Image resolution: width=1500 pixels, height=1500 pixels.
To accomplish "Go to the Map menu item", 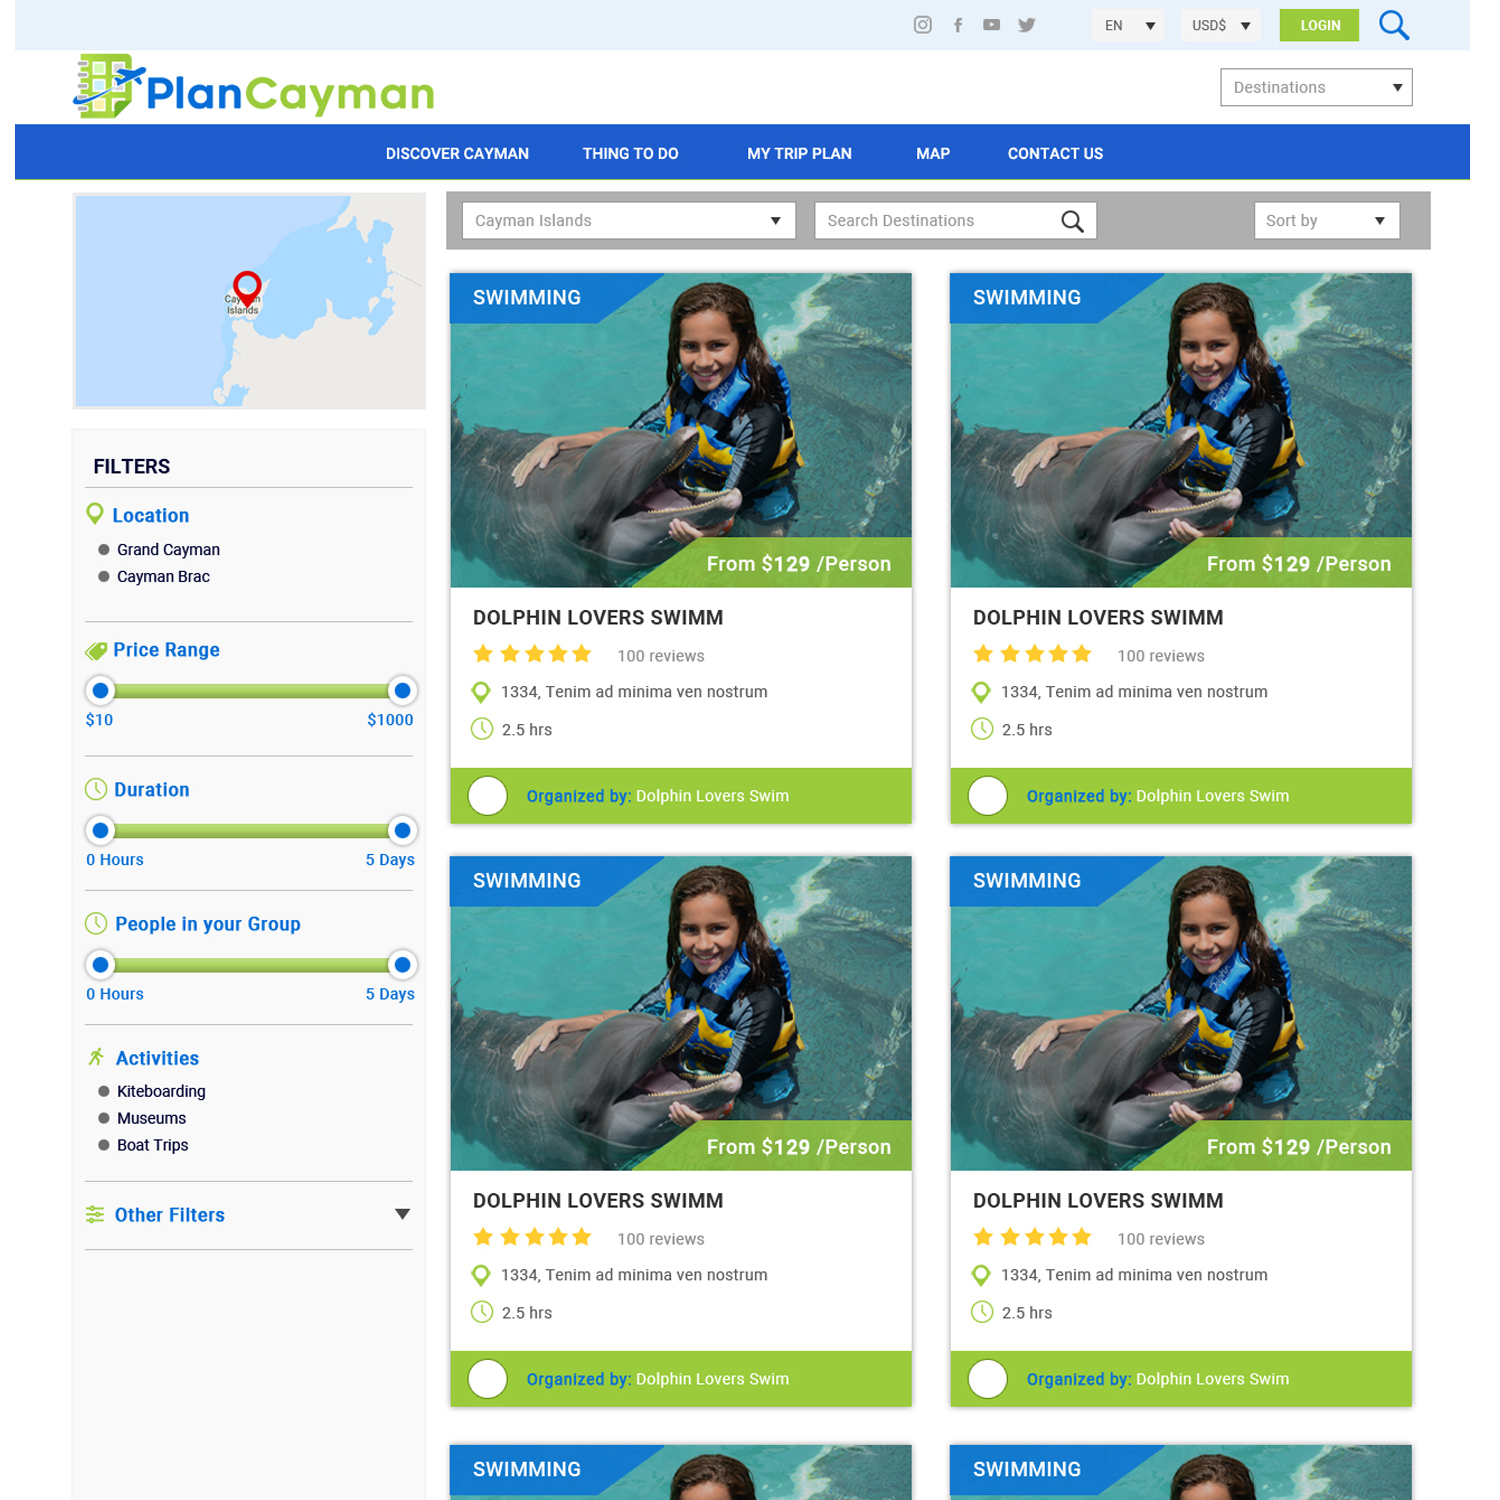I will pos(933,153).
